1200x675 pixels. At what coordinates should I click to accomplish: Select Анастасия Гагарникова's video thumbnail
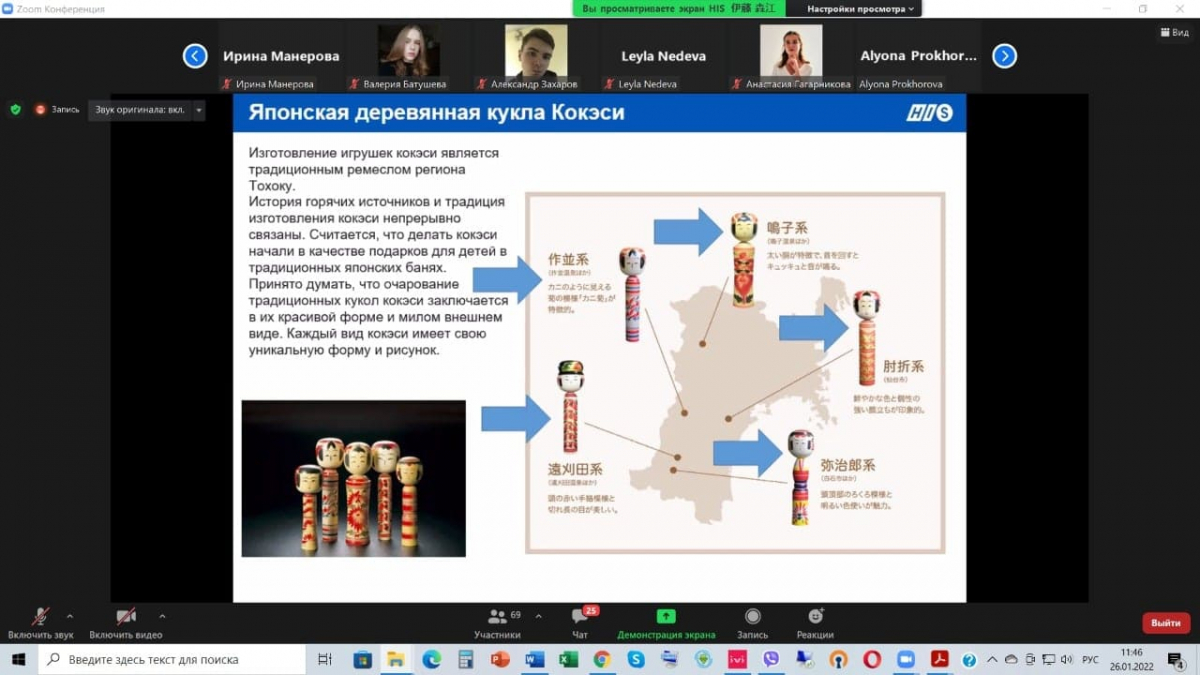pos(790,57)
